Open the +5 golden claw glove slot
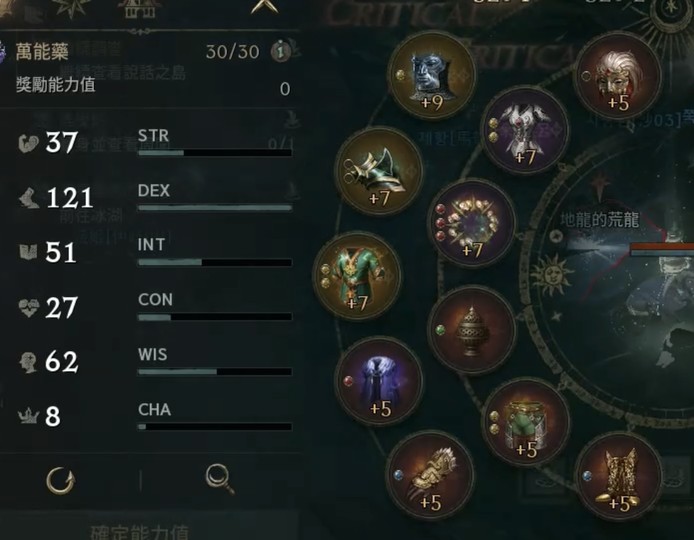The image size is (694, 540). pyautogui.click(x=430, y=475)
